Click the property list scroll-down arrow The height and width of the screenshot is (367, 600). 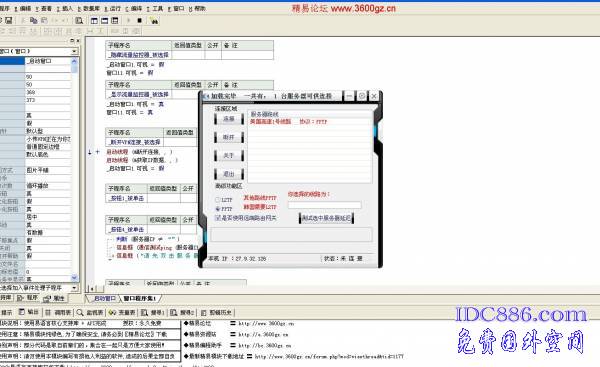74,278
